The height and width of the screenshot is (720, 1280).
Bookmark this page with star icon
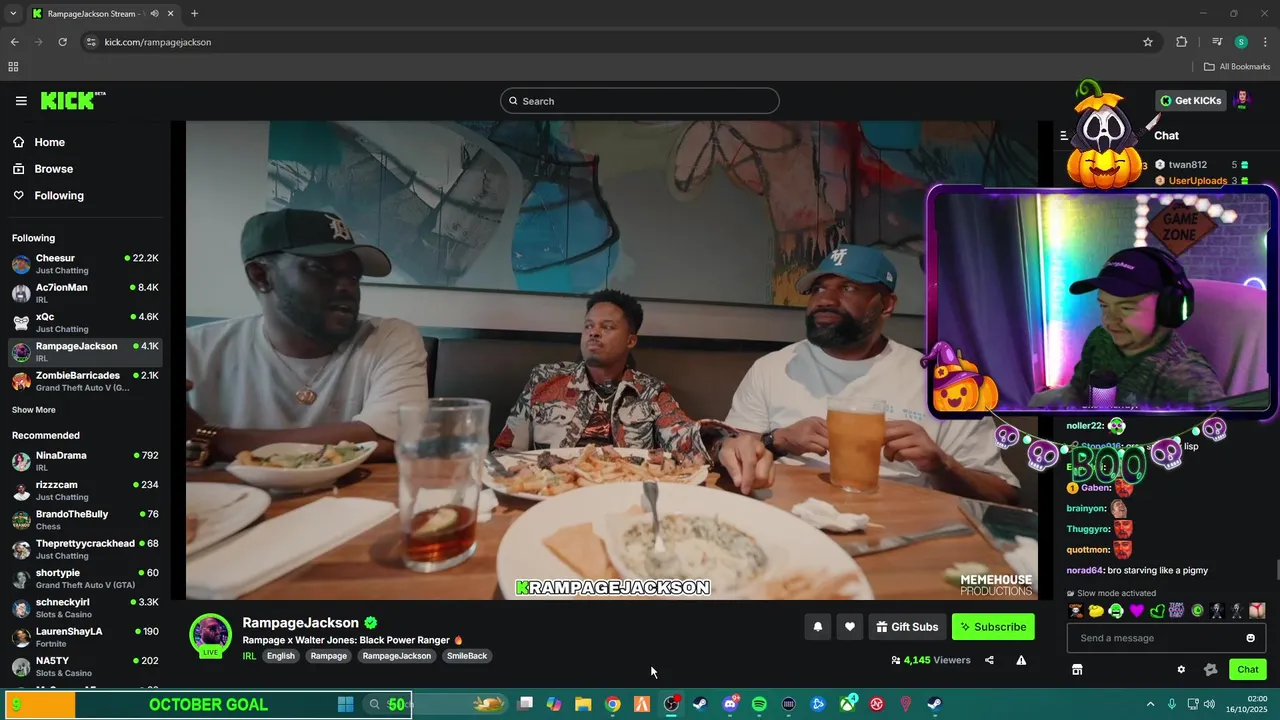point(1148,42)
